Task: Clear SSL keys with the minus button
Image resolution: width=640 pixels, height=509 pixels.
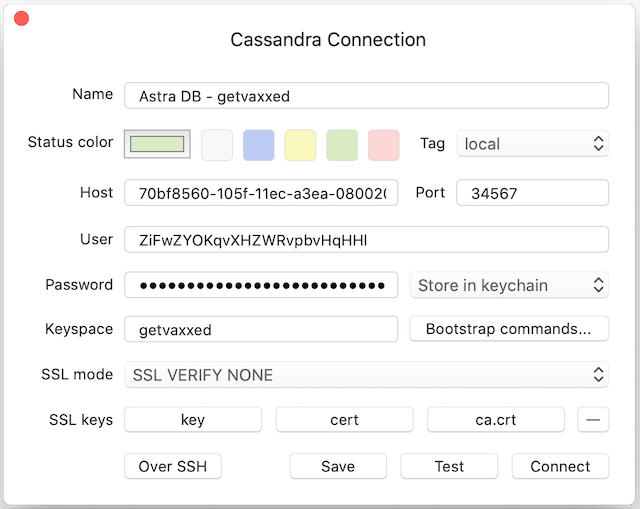Action: point(593,419)
